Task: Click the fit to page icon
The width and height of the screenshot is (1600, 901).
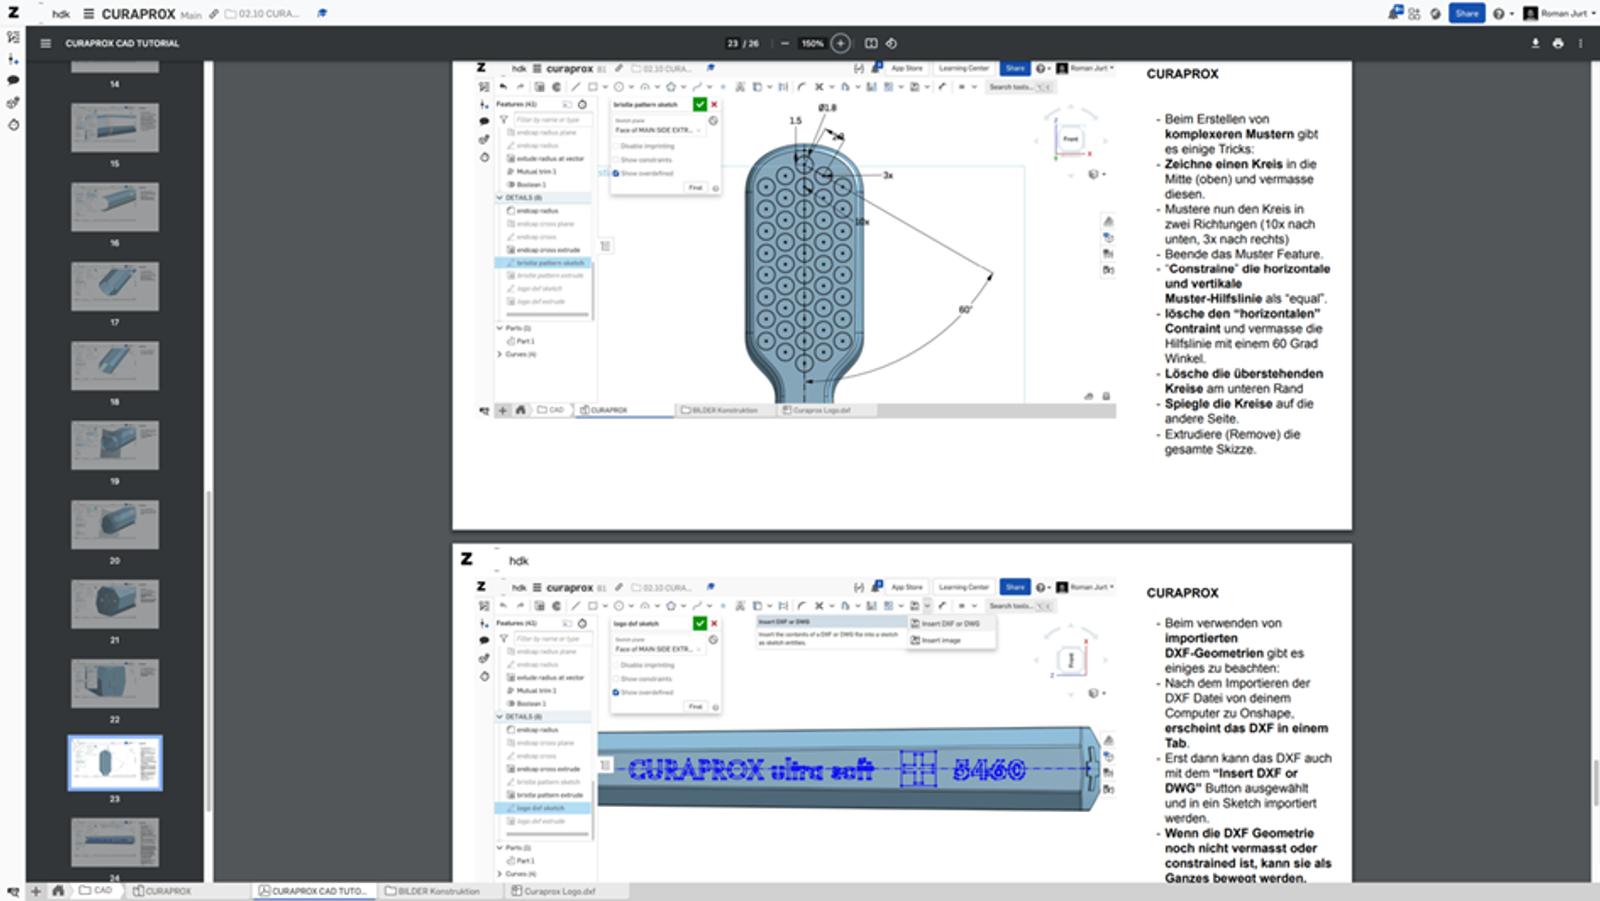Action: click(871, 43)
